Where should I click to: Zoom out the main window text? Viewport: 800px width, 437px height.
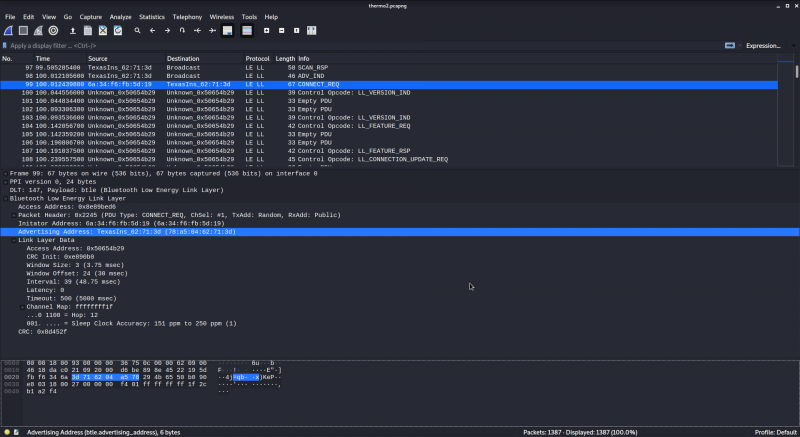click(x=281, y=31)
